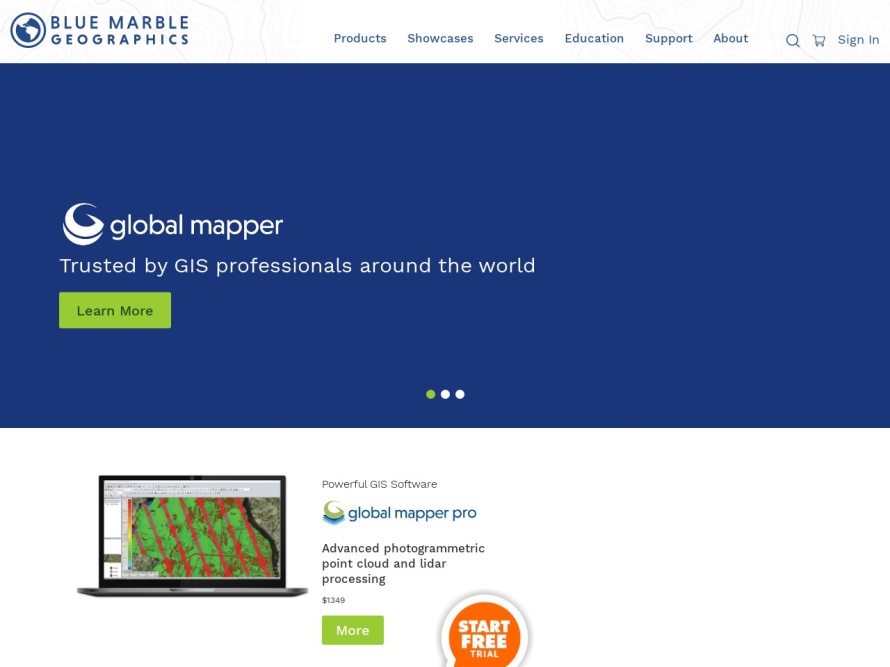Viewport: 890px width, 667px height.
Task: Click the green Learn More button
Action: point(115,310)
